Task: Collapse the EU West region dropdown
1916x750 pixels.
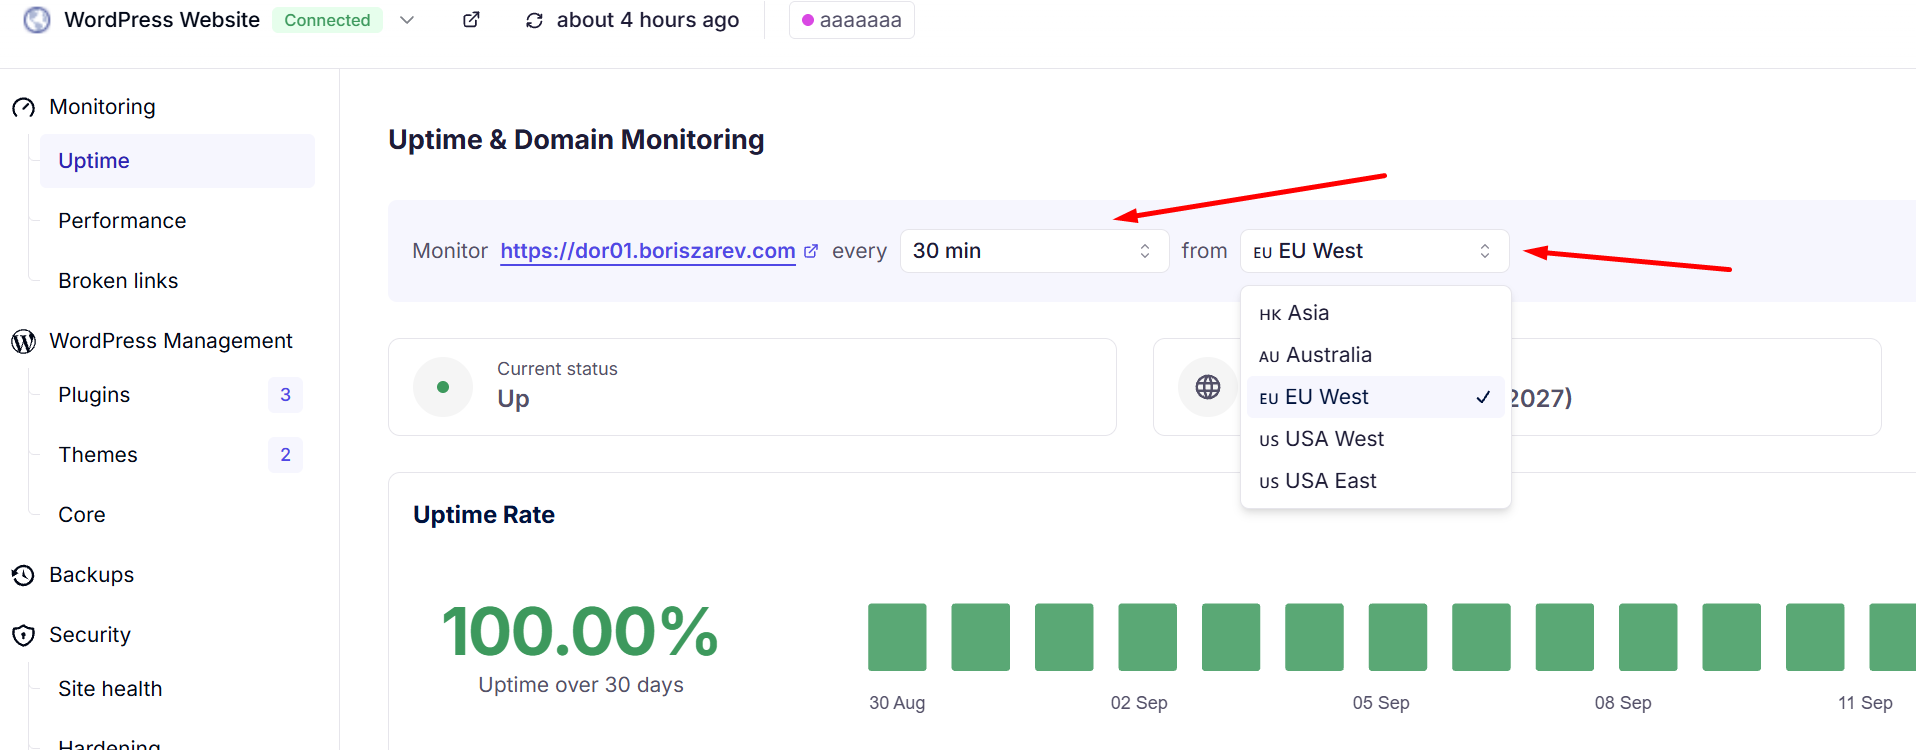Action: [x=1374, y=251]
